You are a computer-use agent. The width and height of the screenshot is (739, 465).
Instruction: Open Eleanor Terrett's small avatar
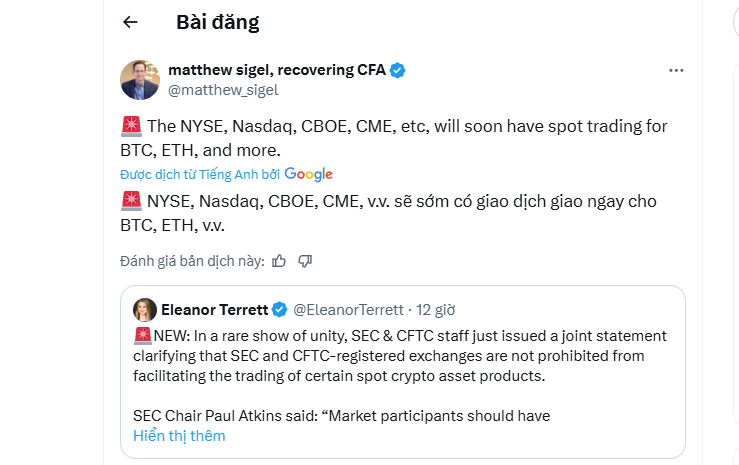pyautogui.click(x=144, y=309)
